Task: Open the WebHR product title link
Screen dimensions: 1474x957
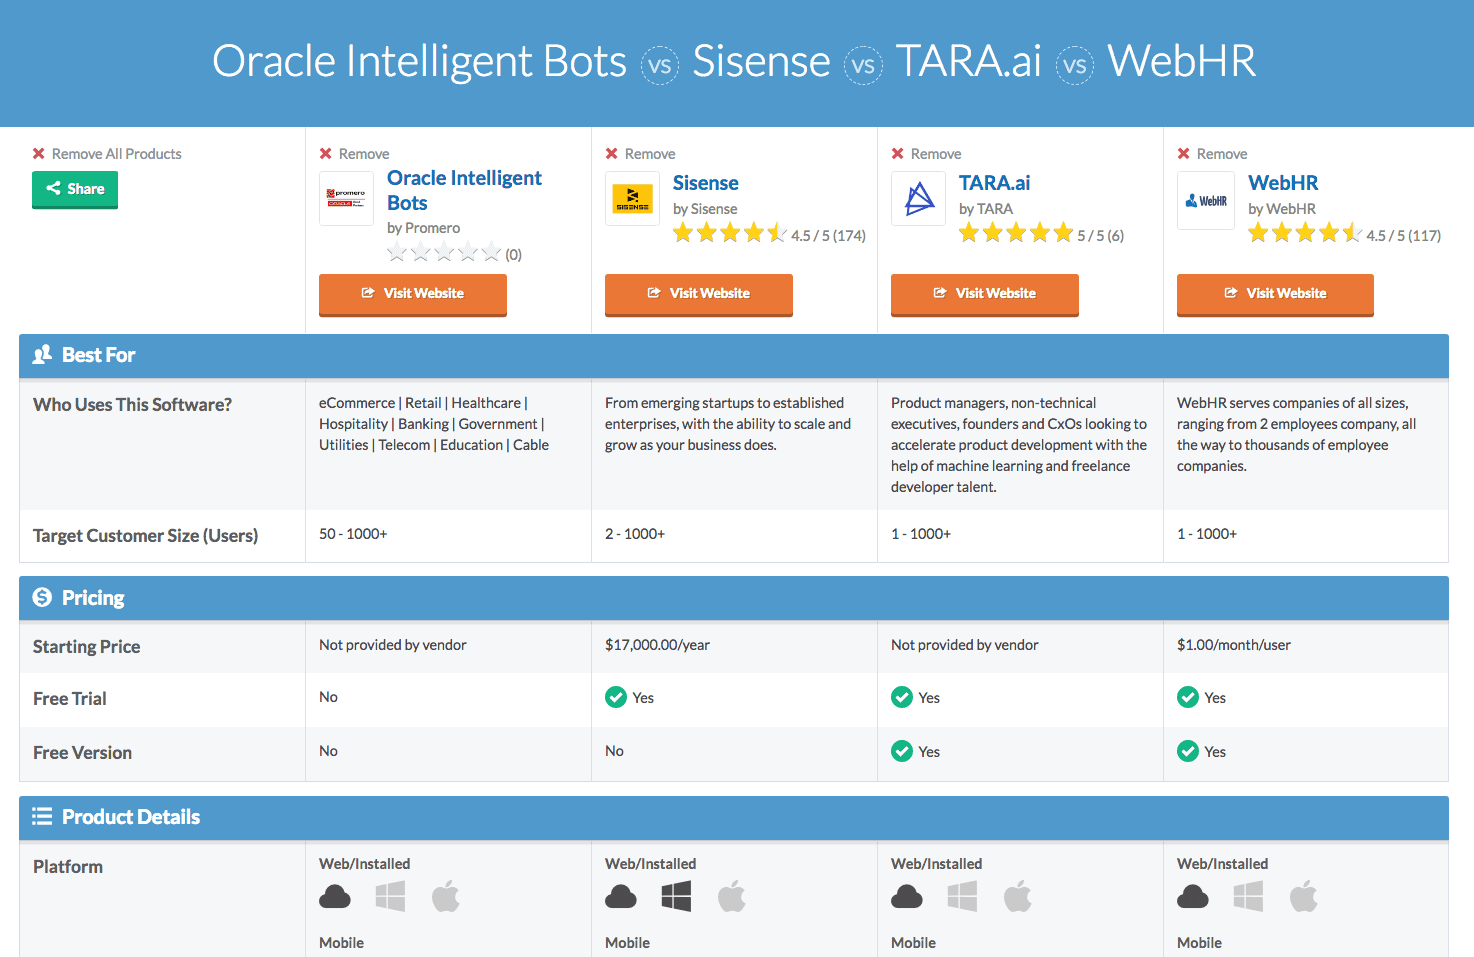Action: point(1283,183)
